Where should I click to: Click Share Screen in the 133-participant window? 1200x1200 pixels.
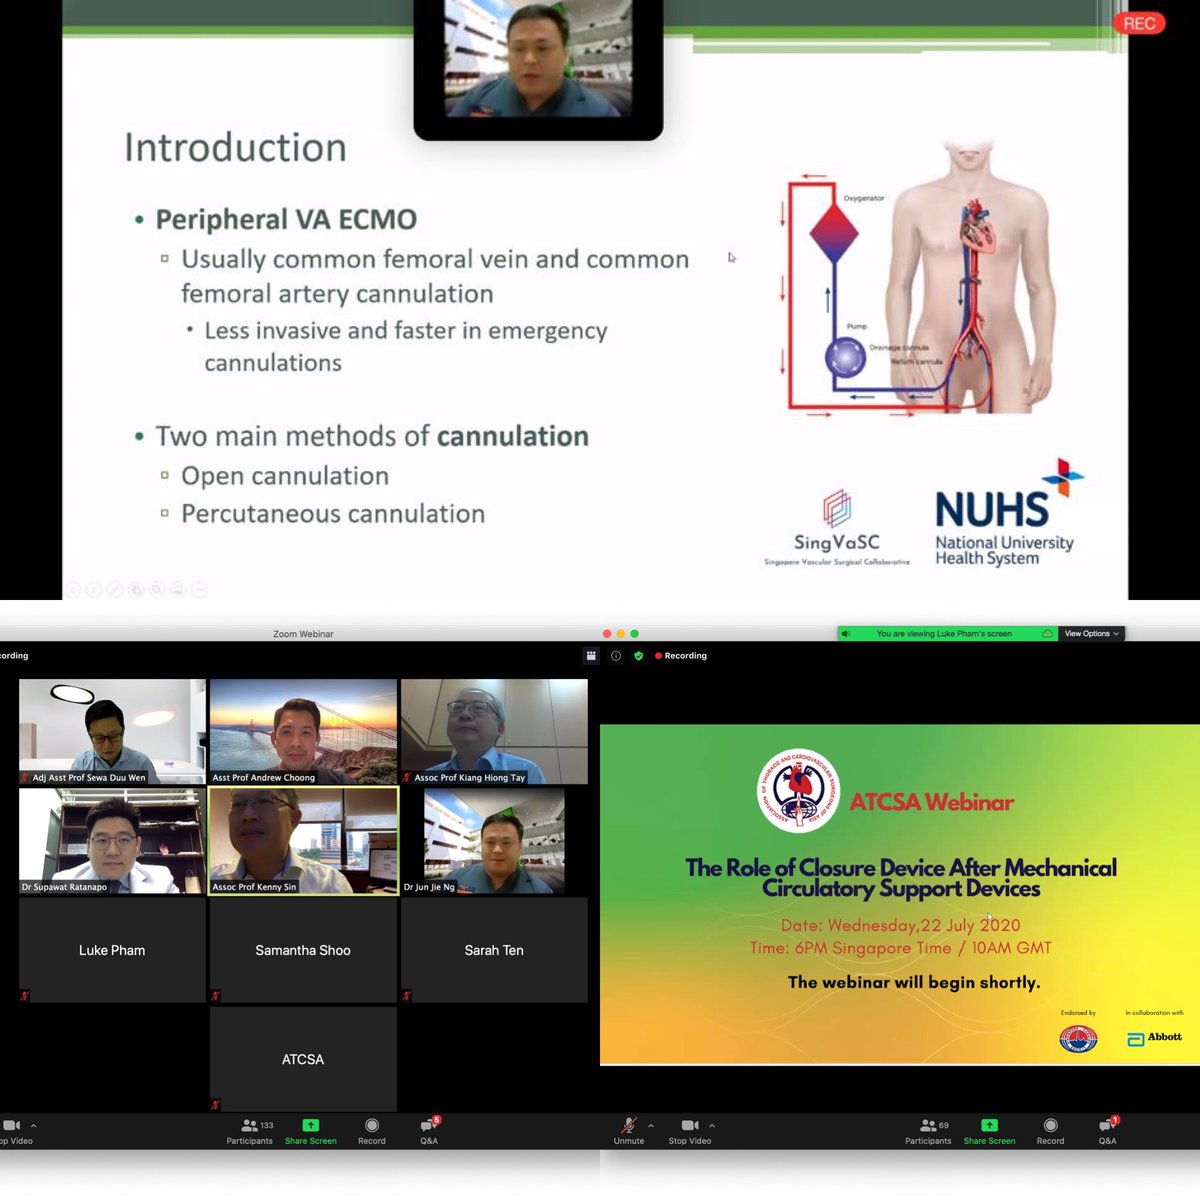(x=311, y=1131)
